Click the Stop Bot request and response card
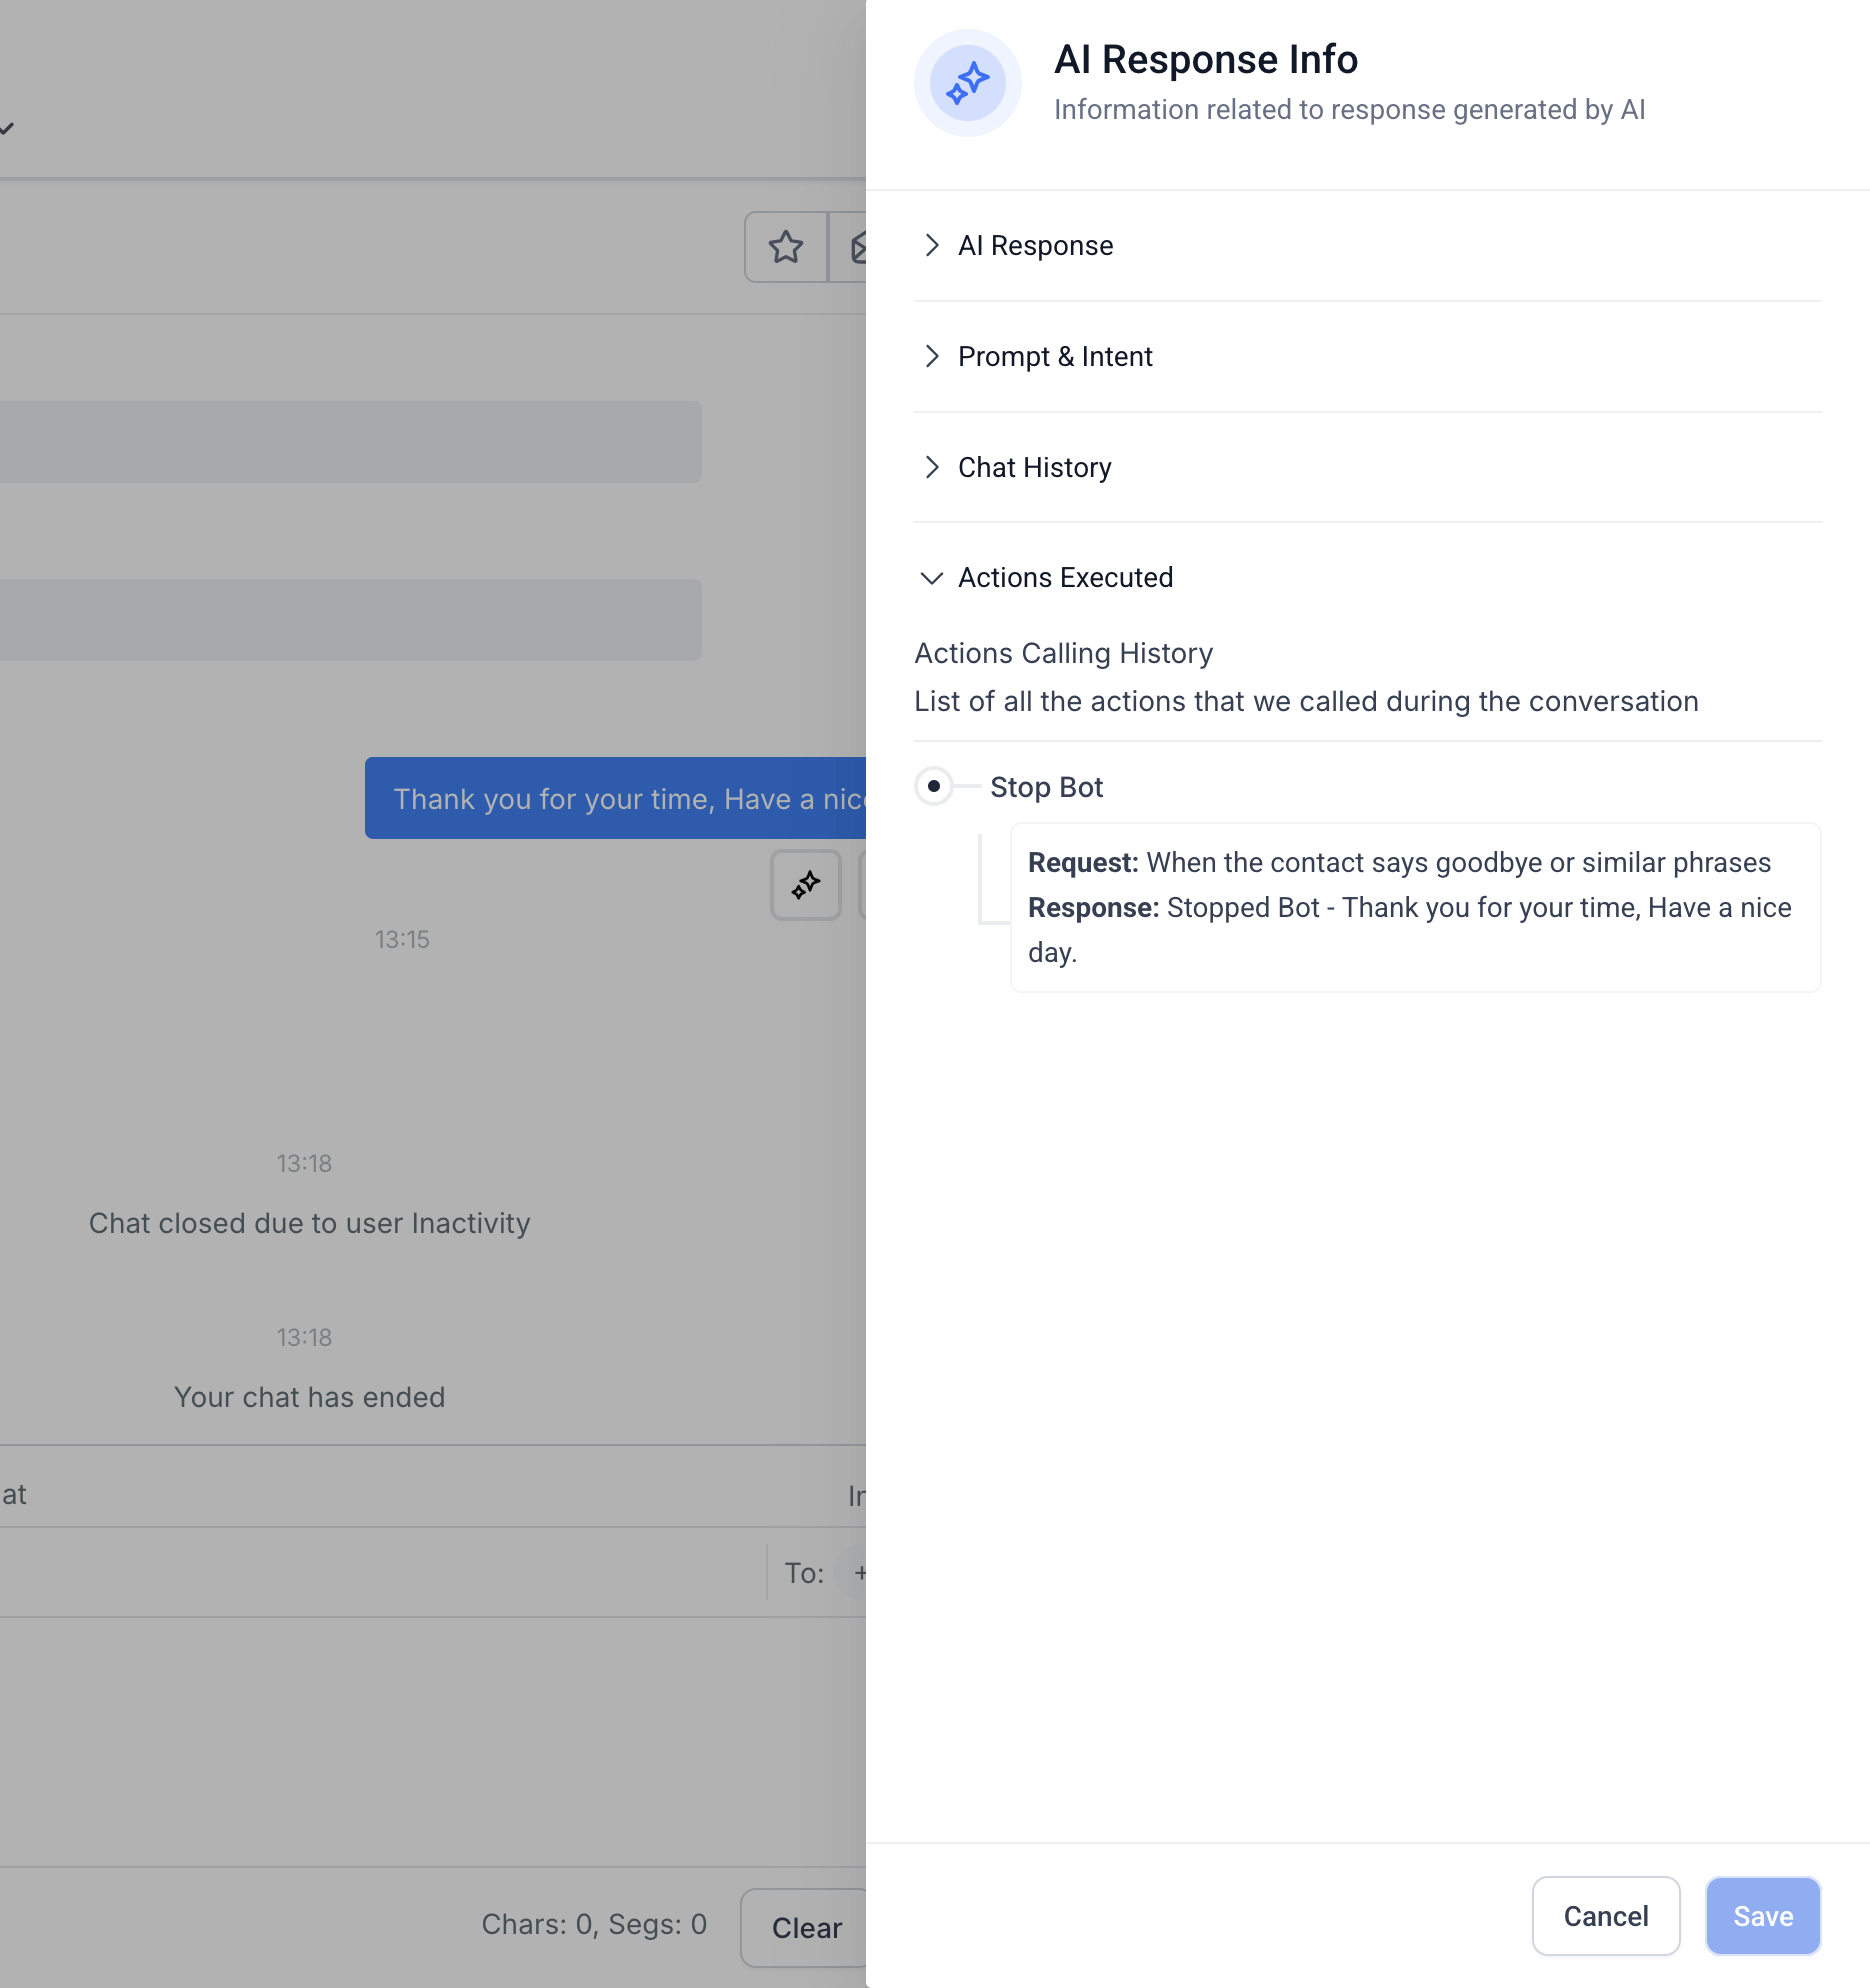 click(x=1415, y=907)
